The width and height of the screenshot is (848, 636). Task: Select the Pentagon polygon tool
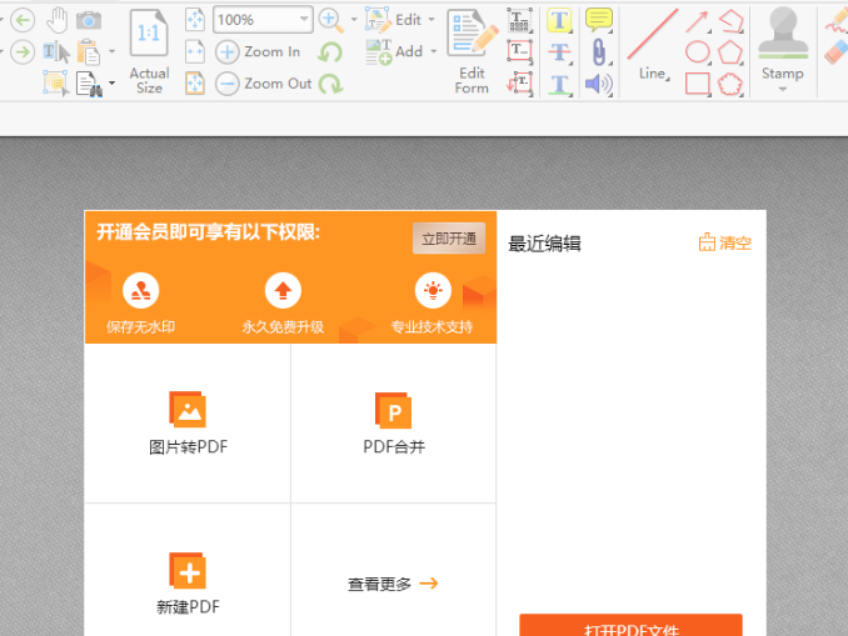(x=731, y=52)
